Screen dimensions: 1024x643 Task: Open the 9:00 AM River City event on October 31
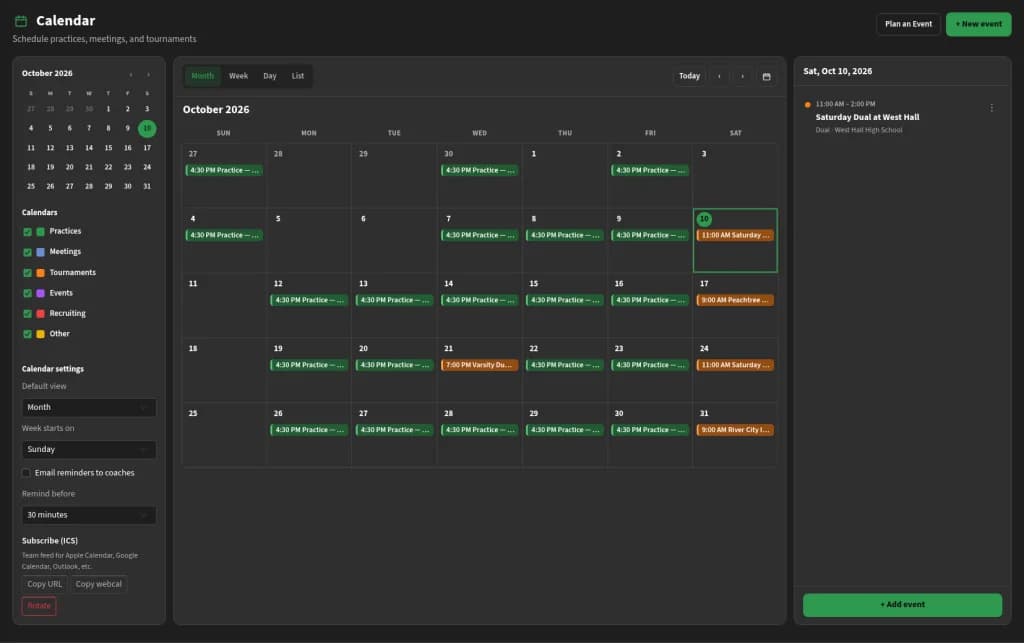735,430
